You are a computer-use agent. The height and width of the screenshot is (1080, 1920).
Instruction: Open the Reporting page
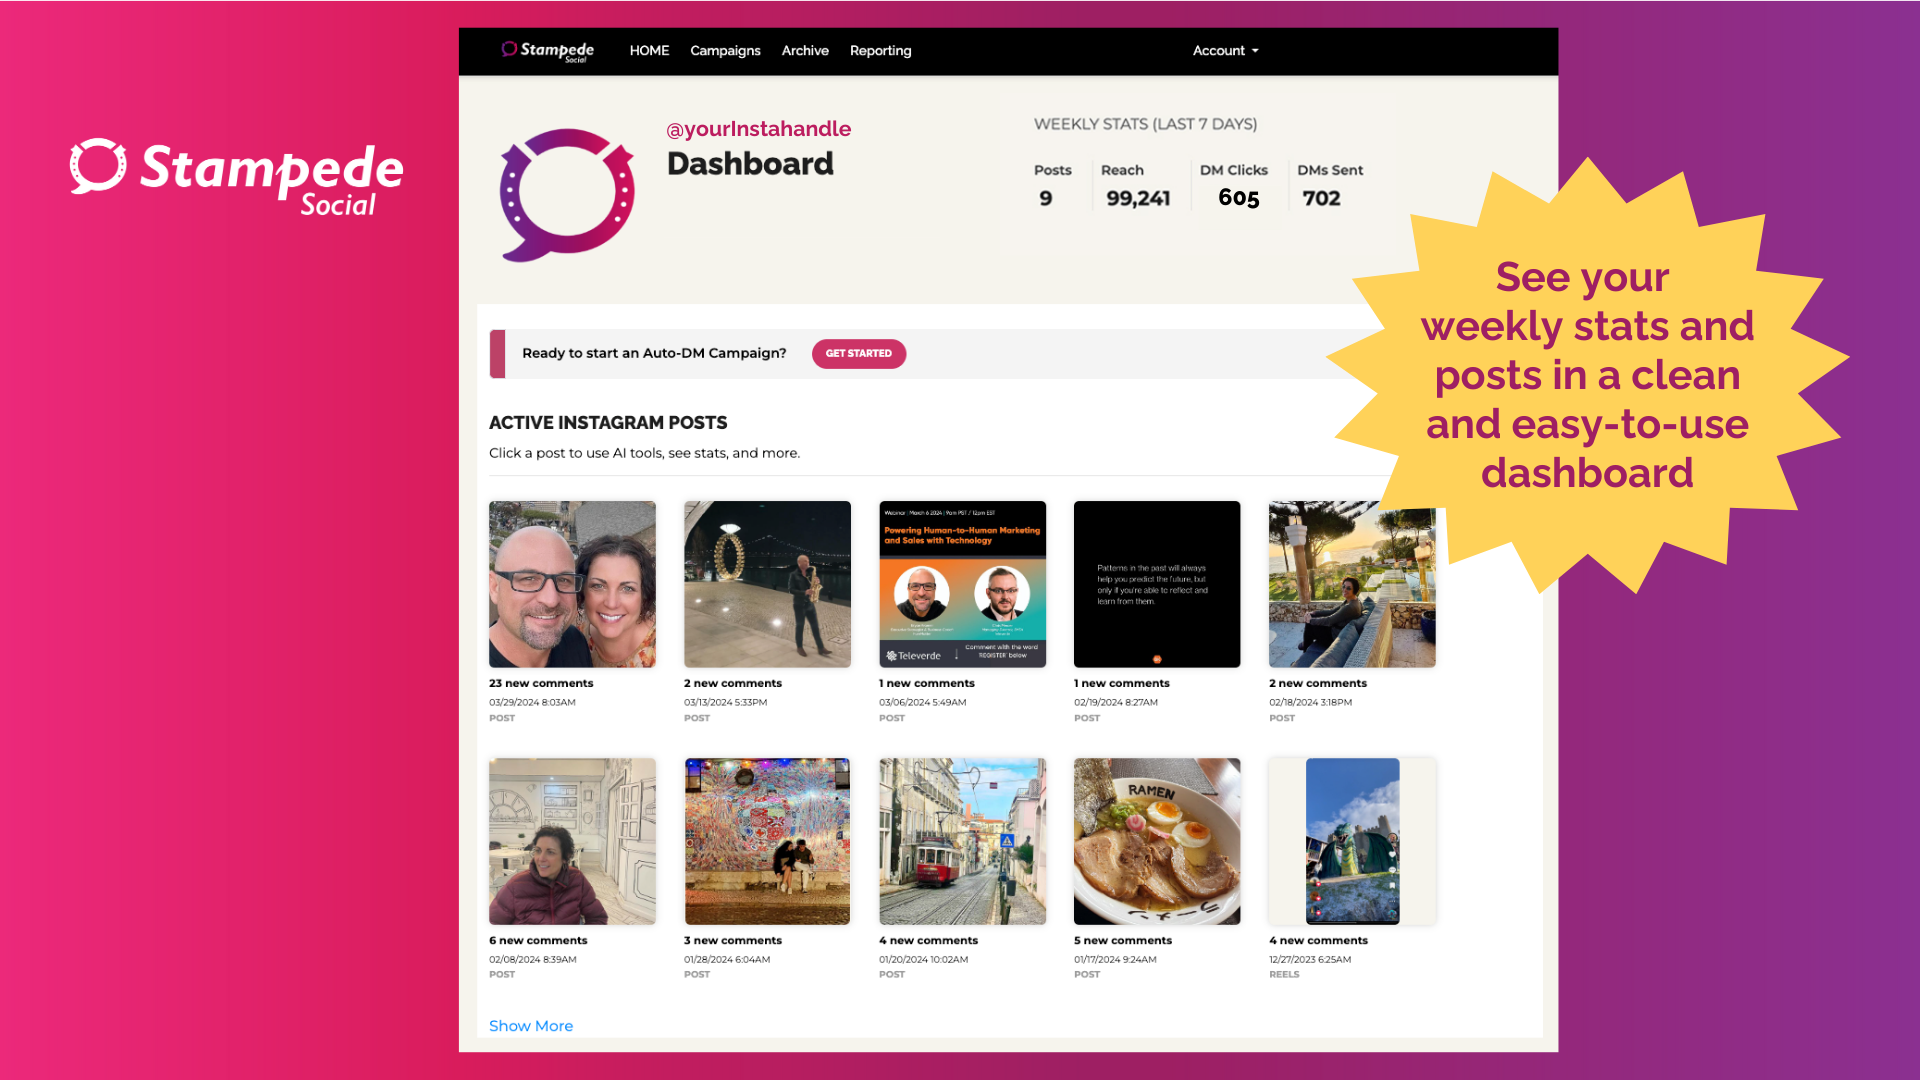tap(880, 51)
